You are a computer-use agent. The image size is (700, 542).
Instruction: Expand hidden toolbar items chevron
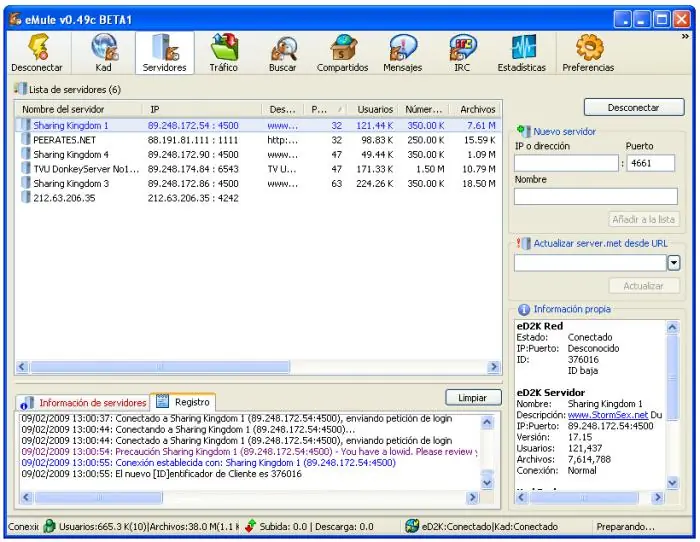685,37
